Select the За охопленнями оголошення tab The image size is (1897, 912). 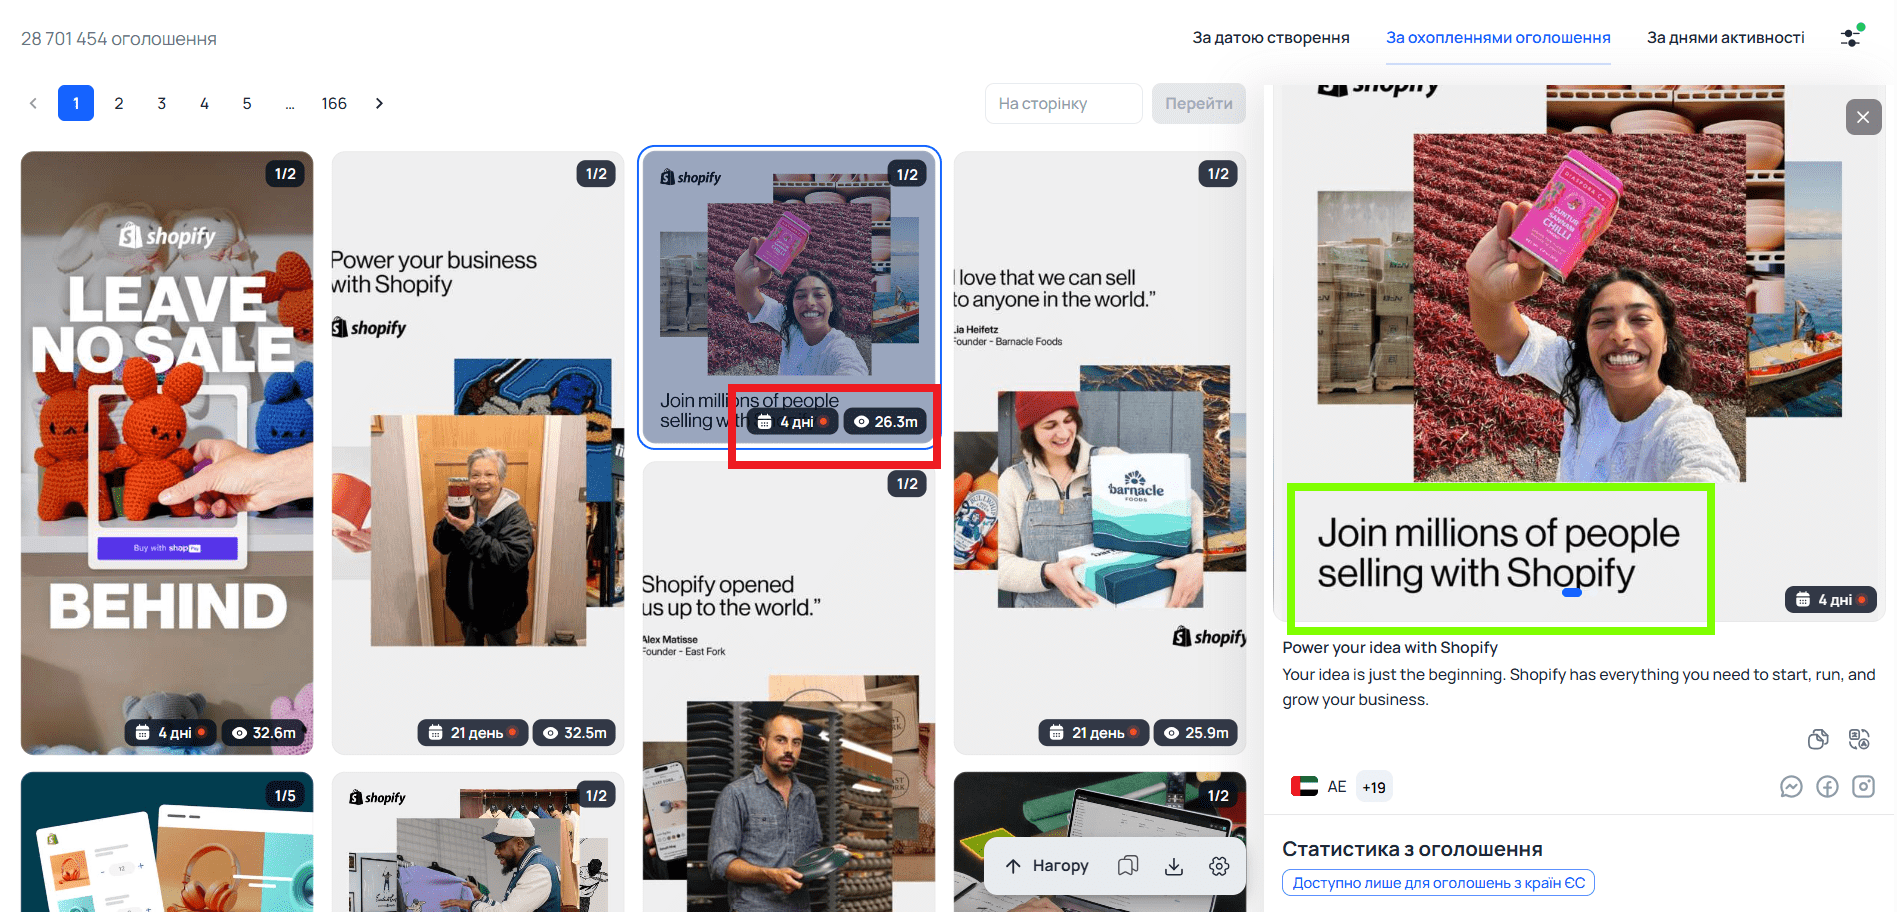tap(1498, 38)
